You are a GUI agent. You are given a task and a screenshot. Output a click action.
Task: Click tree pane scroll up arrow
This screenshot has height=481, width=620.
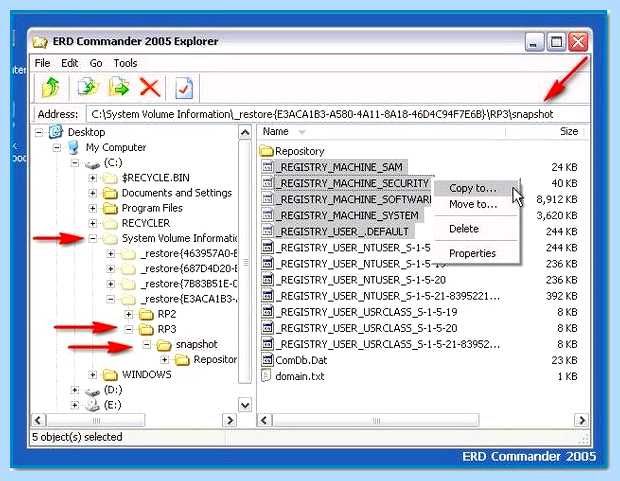click(245, 132)
